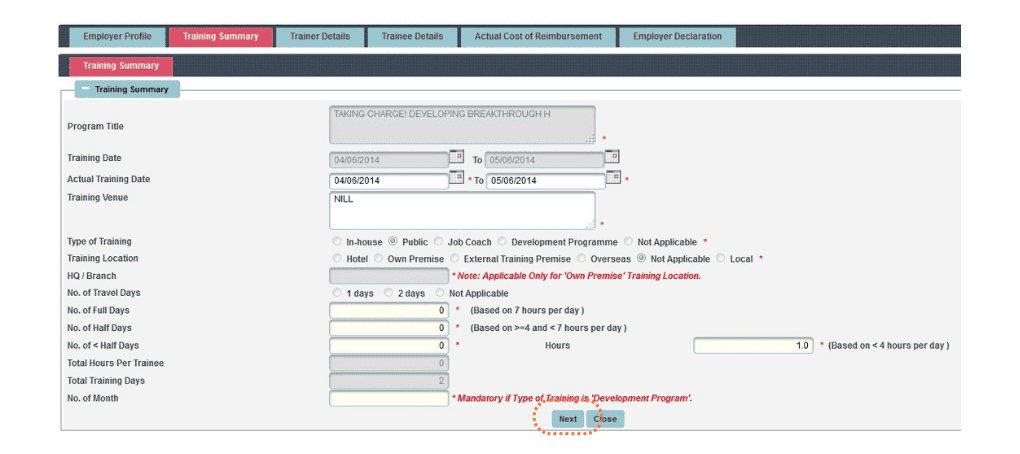This screenshot has width=1020, height=454.
Task: Click the HQ / Branch field
Action: click(x=389, y=276)
